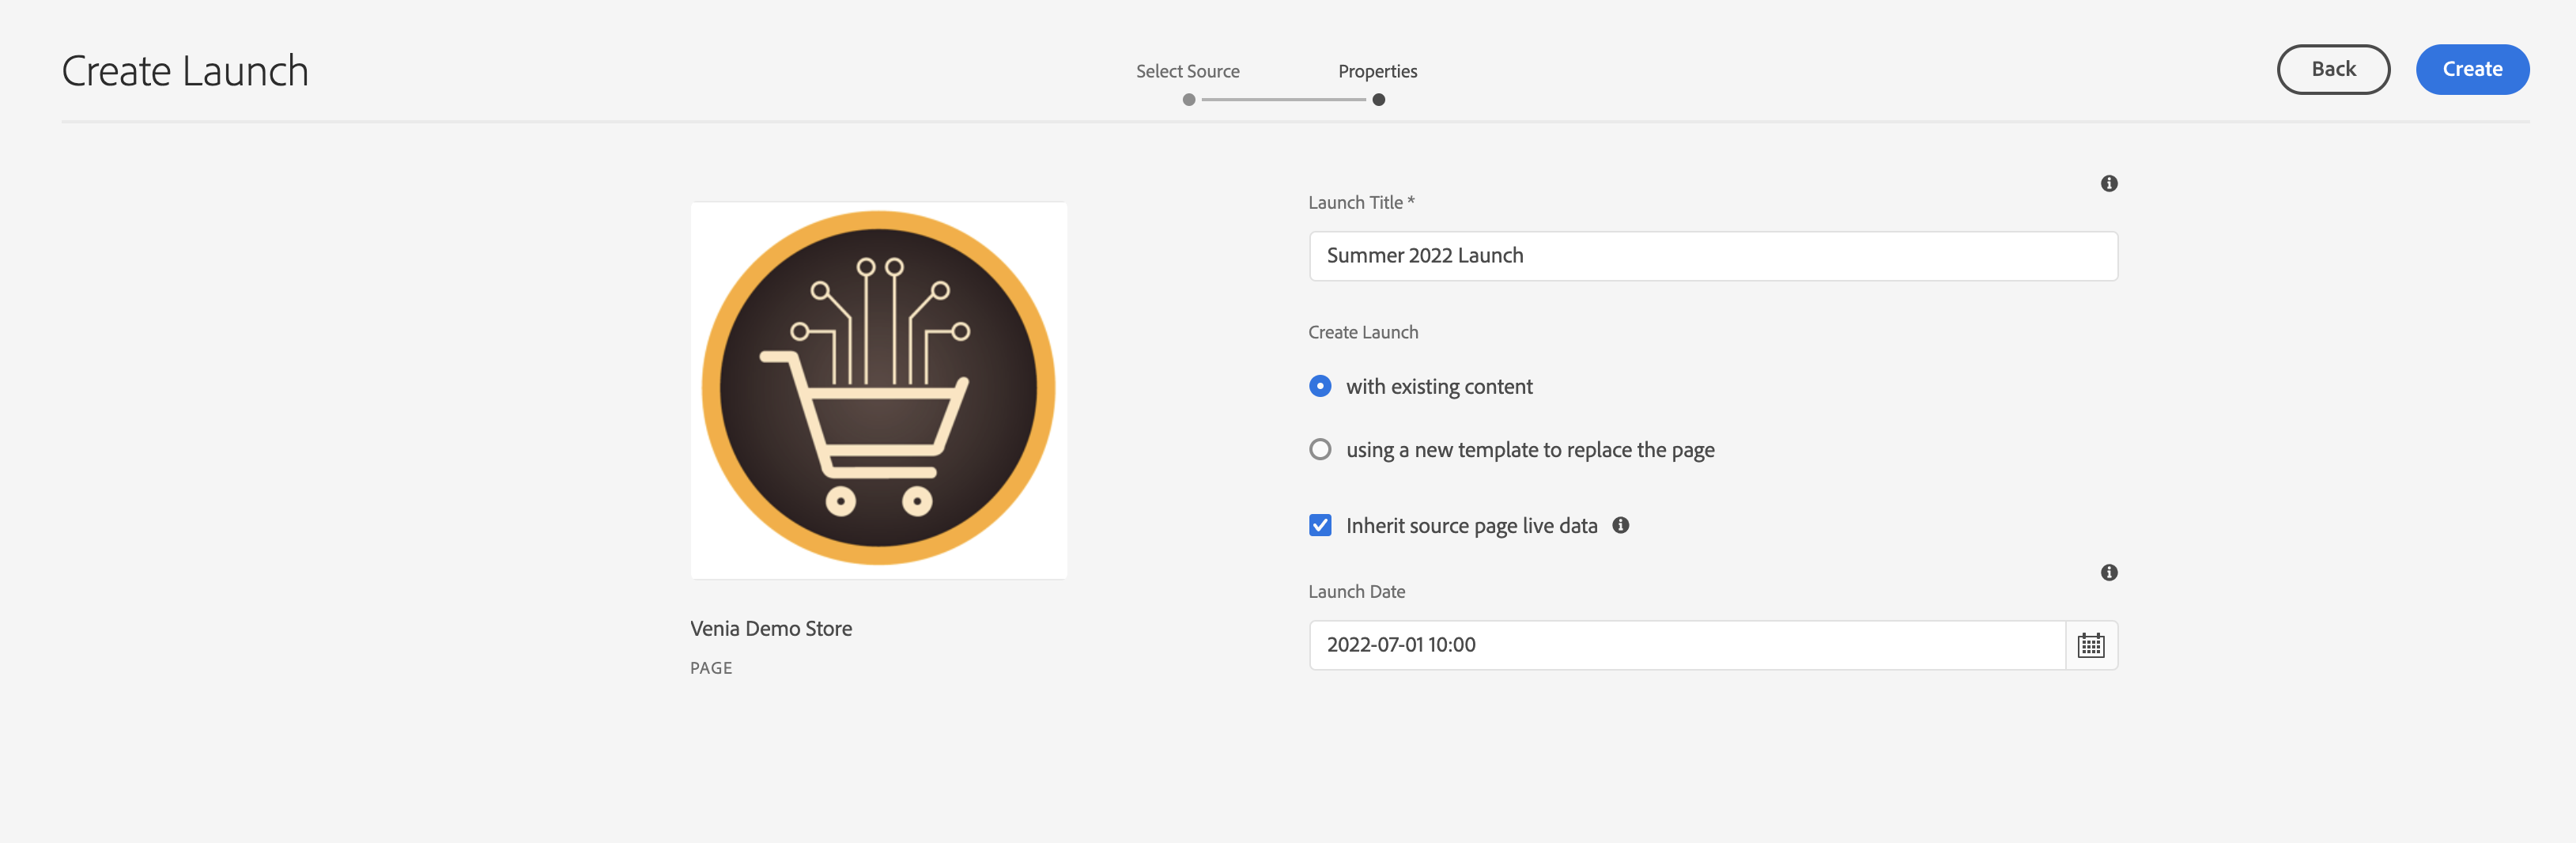The width and height of the screenshot is (2576, 843).
Task: Click the PAGE label under Venia Demo Store
Action: coord(711,668)
